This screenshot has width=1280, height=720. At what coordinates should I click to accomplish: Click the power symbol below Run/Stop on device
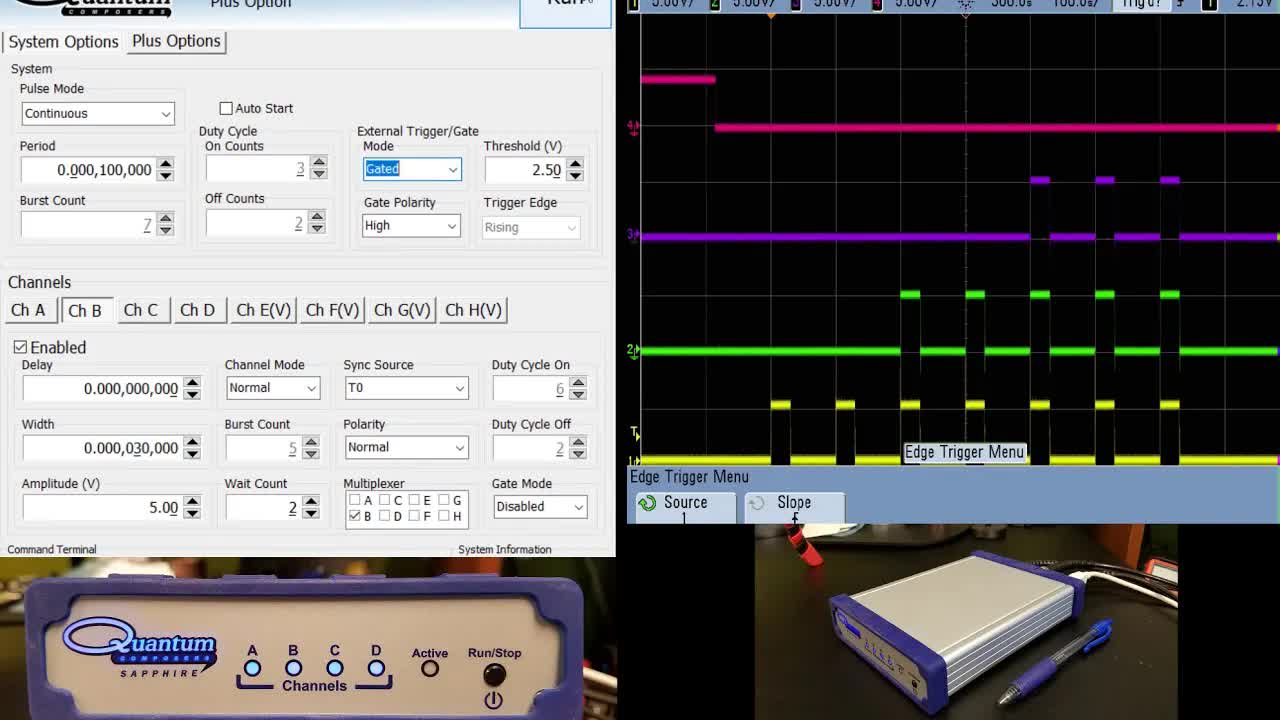(x=493, y=700)
